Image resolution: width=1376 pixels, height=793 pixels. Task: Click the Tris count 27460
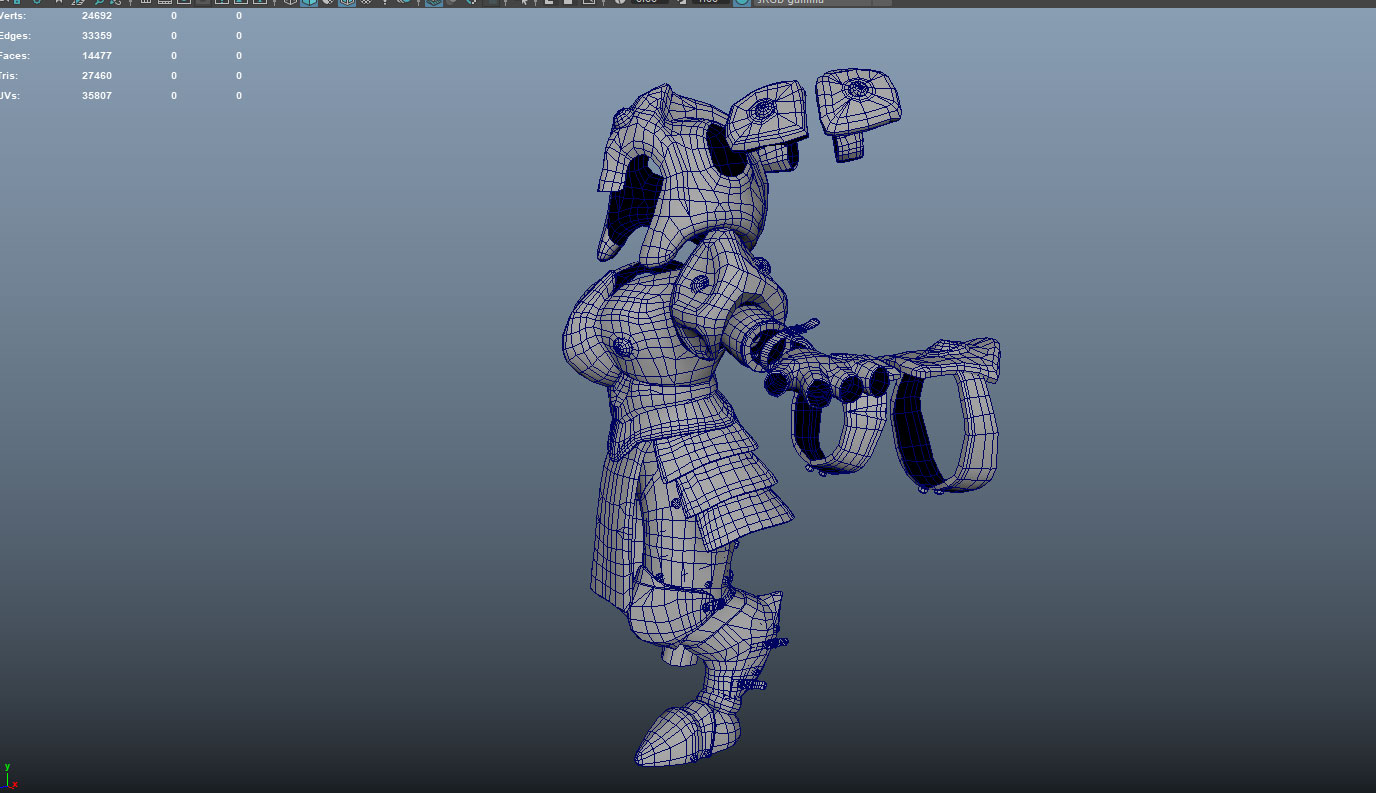click(x=97, y=76)
